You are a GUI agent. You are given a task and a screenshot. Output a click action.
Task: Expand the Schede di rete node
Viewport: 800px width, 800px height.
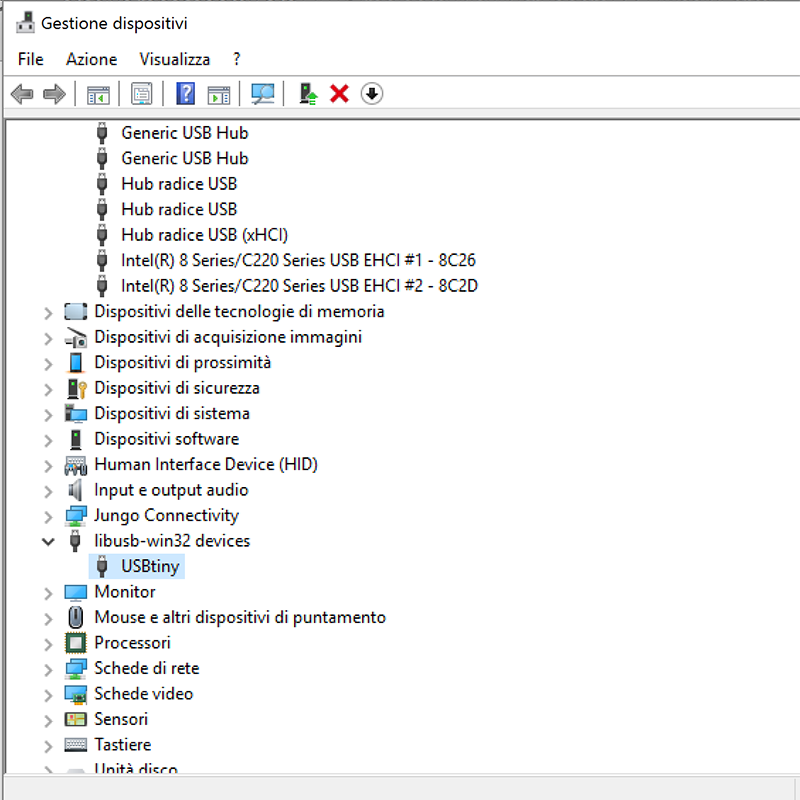48,669
